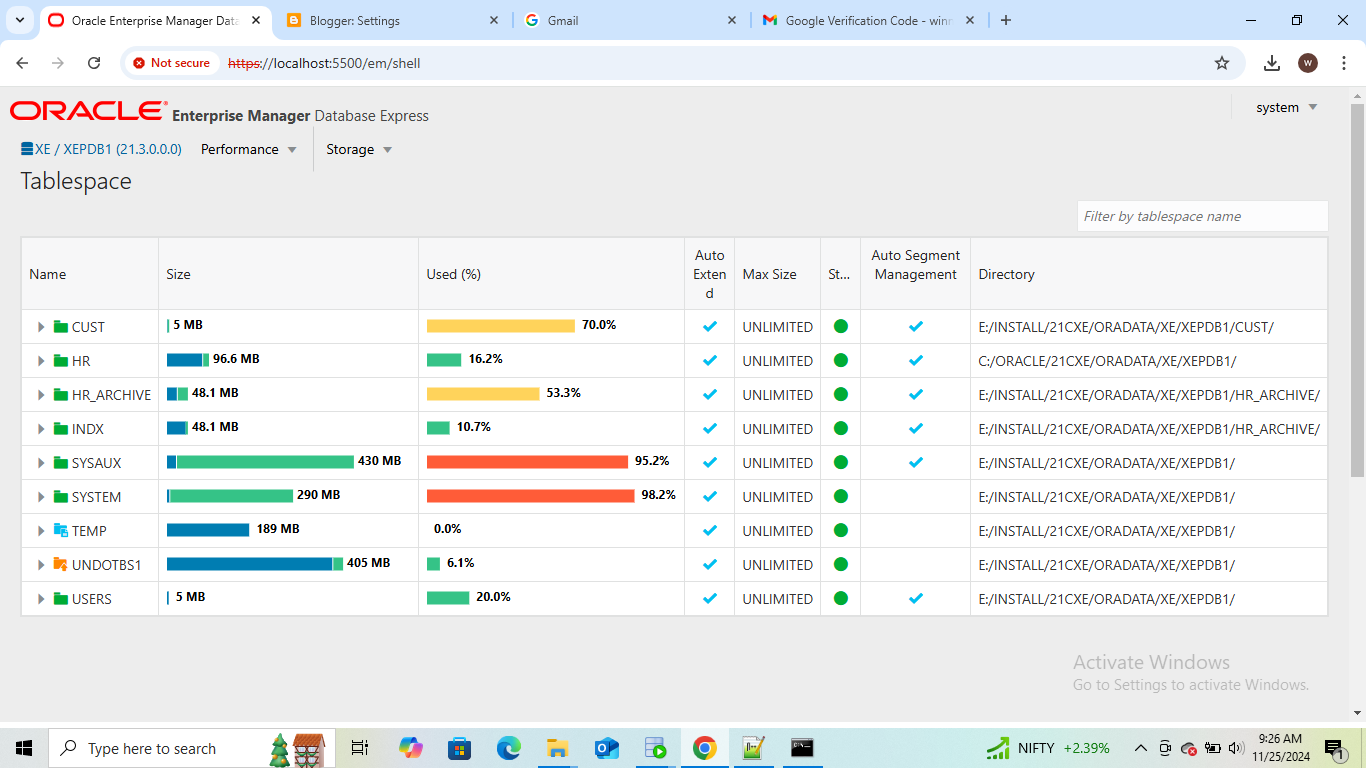
Task: Open File Explorer from the taskbar
Action: [558, 748]
